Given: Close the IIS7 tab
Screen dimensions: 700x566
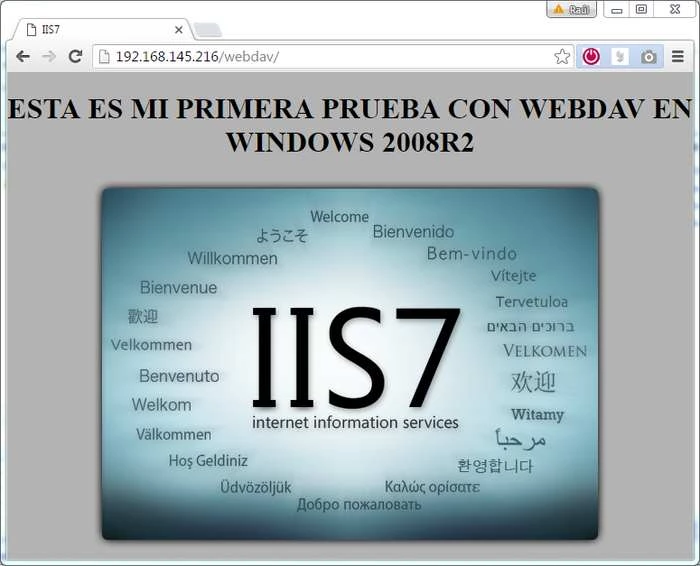Looking at the screenshot, I should 179,30.
